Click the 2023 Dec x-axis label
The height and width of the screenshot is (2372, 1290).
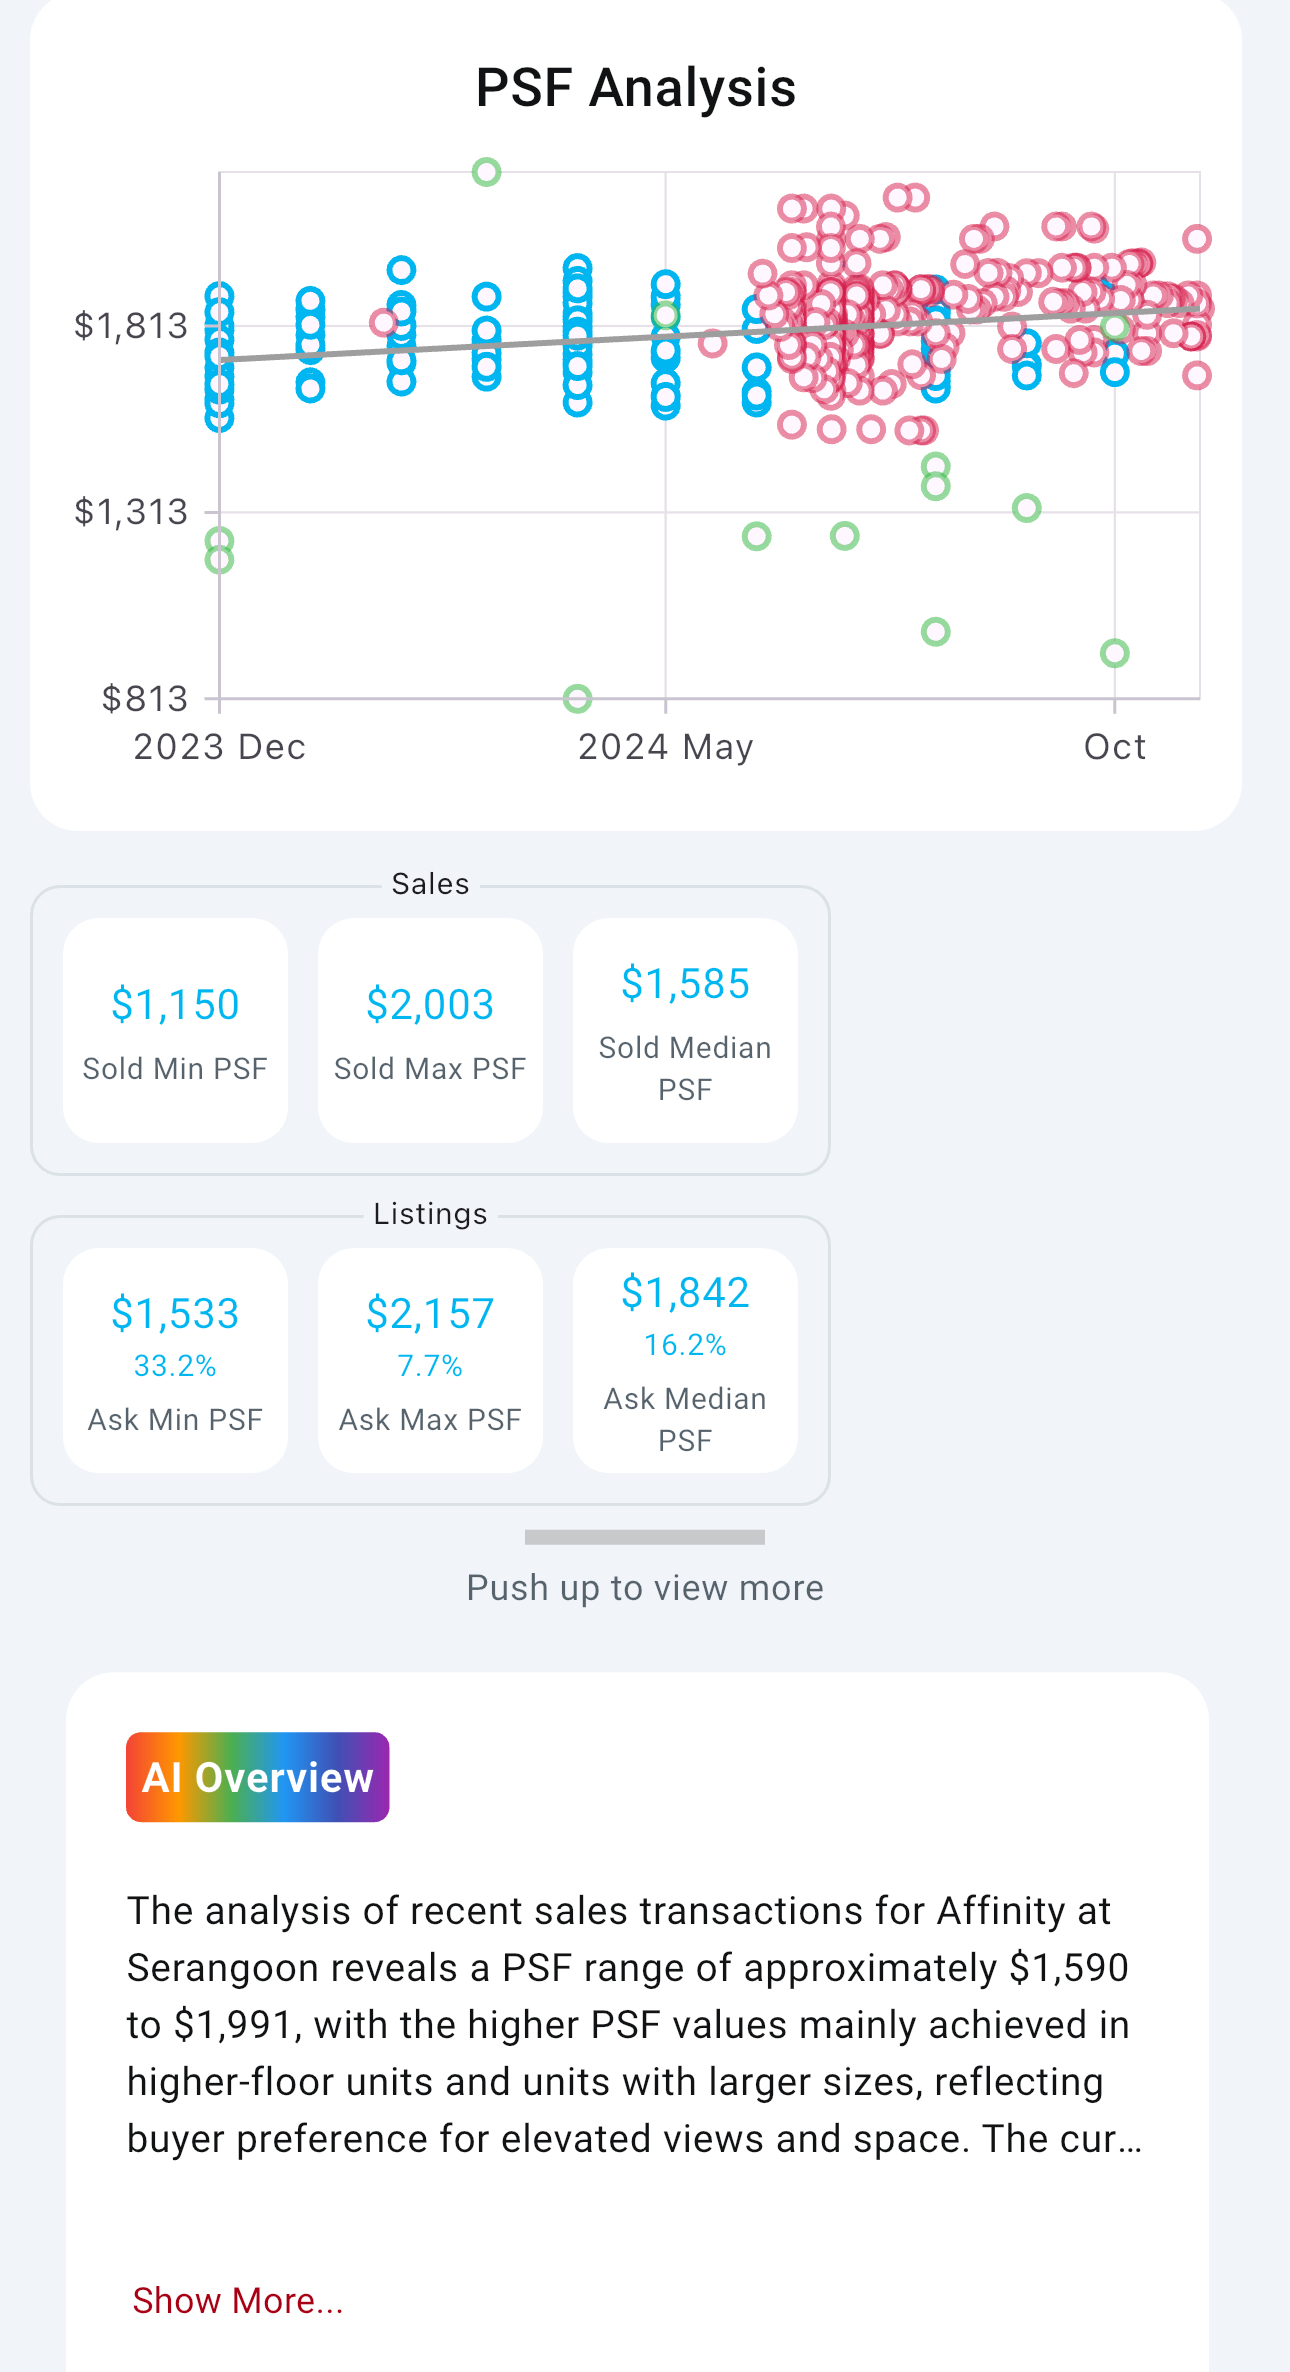coord(219,747)
